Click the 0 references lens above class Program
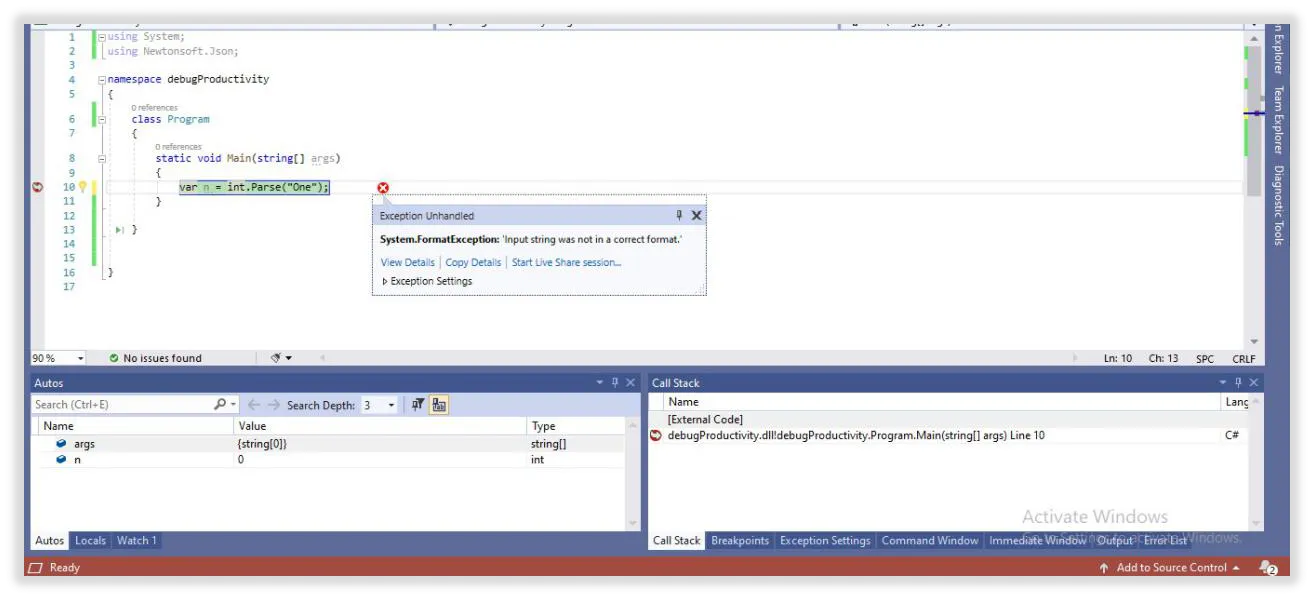Image resolution: width=1316 pixels, height=601 pixels. 154,107
